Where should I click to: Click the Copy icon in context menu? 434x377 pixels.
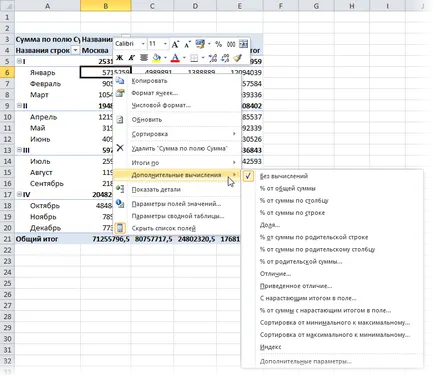coord(120,80)
